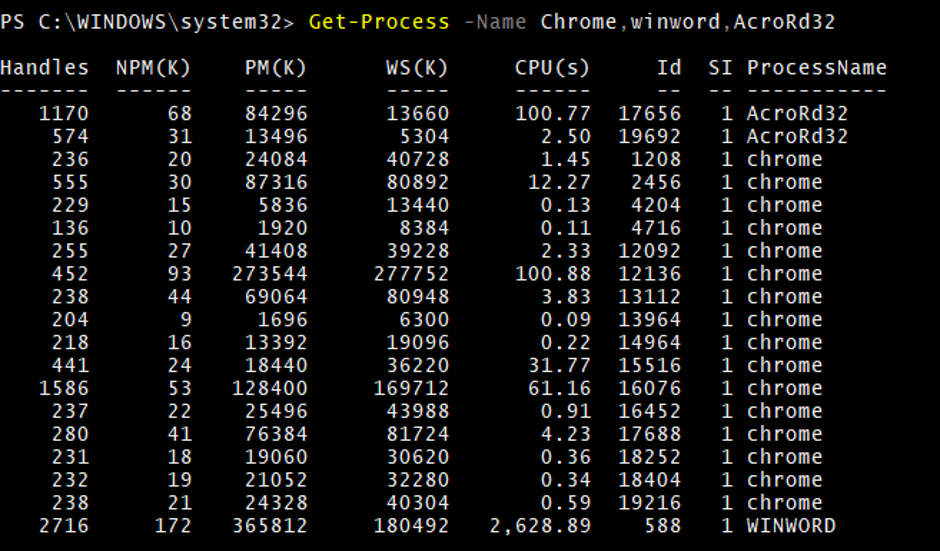
Task: Click the chrome process Id 15516
Action: coord(650,366)
